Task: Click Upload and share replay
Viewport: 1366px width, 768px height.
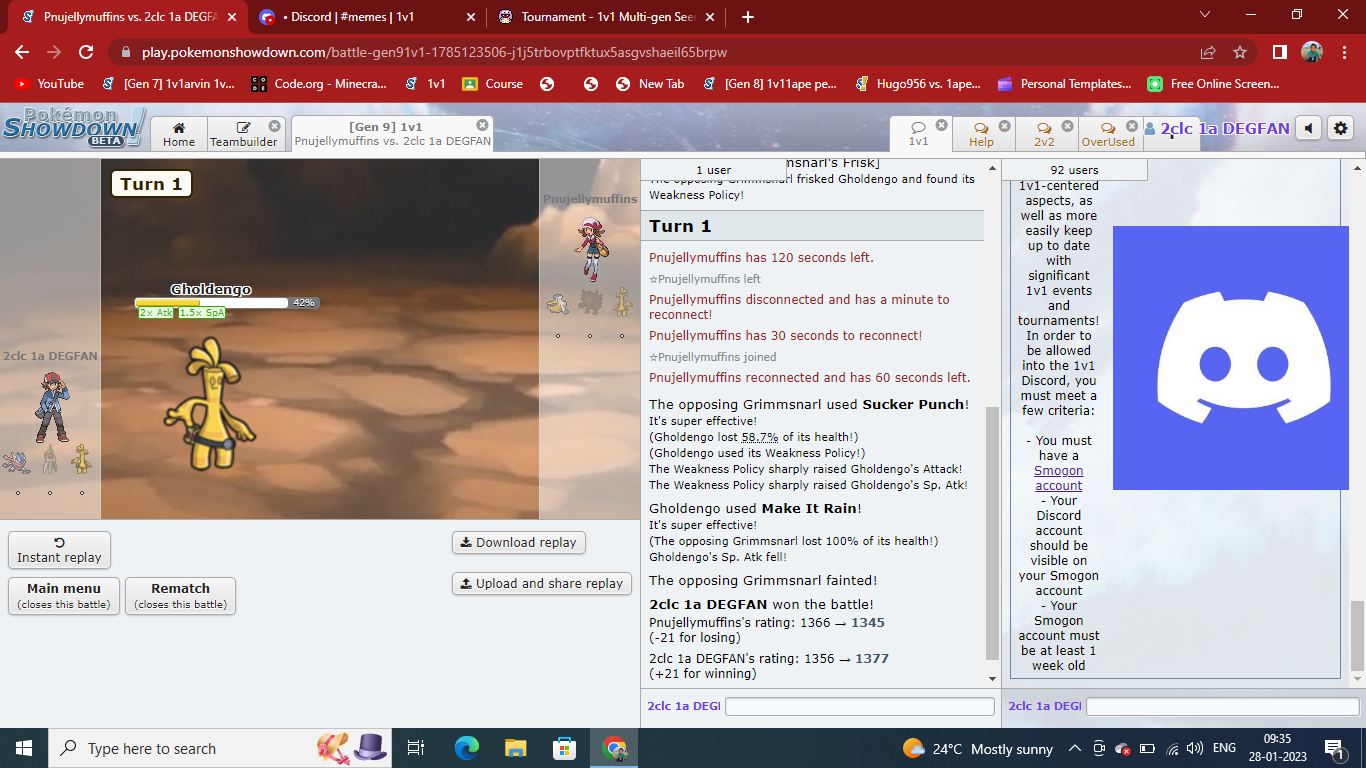Action: pos(541,583)
